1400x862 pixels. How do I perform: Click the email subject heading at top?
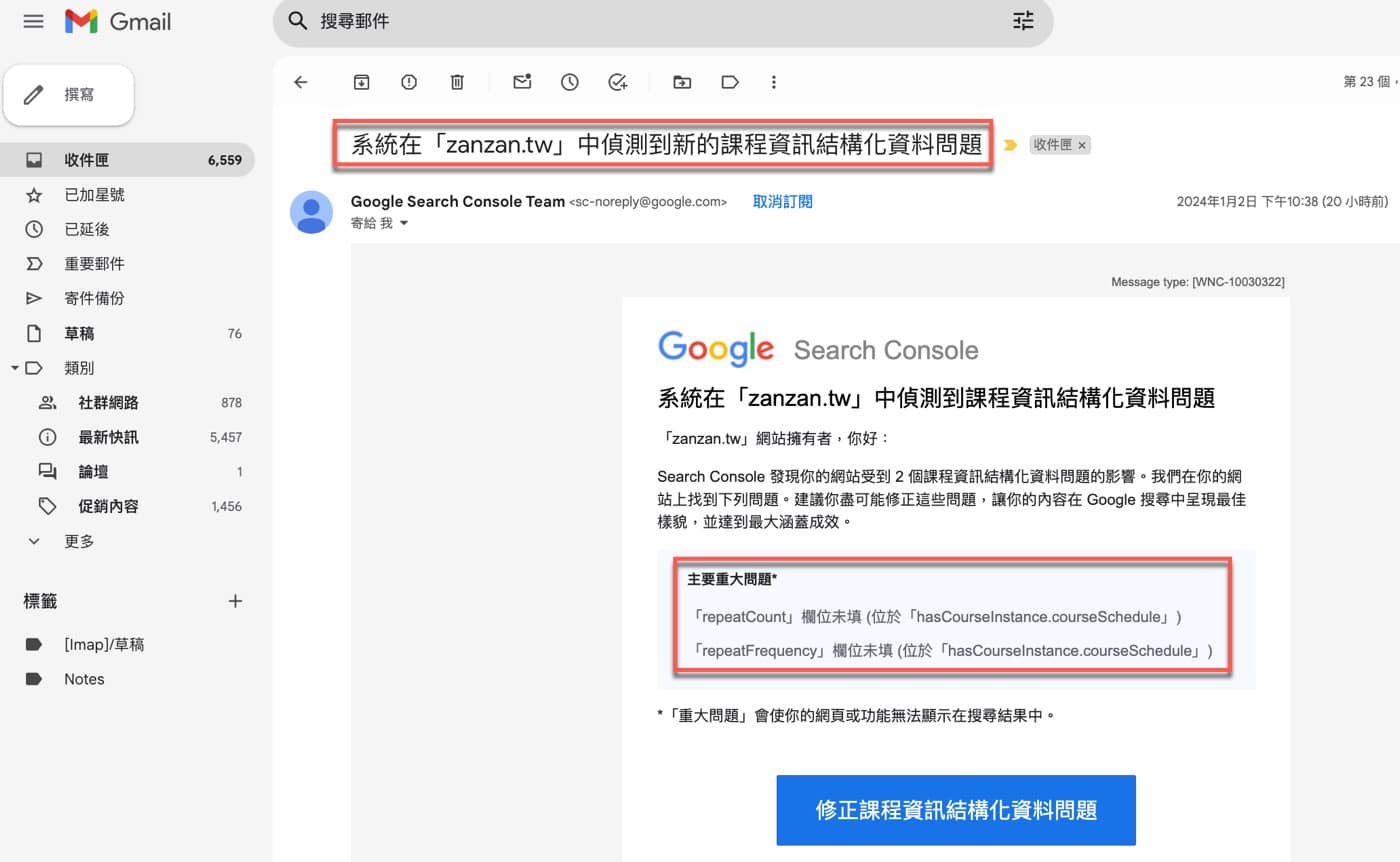666,145
